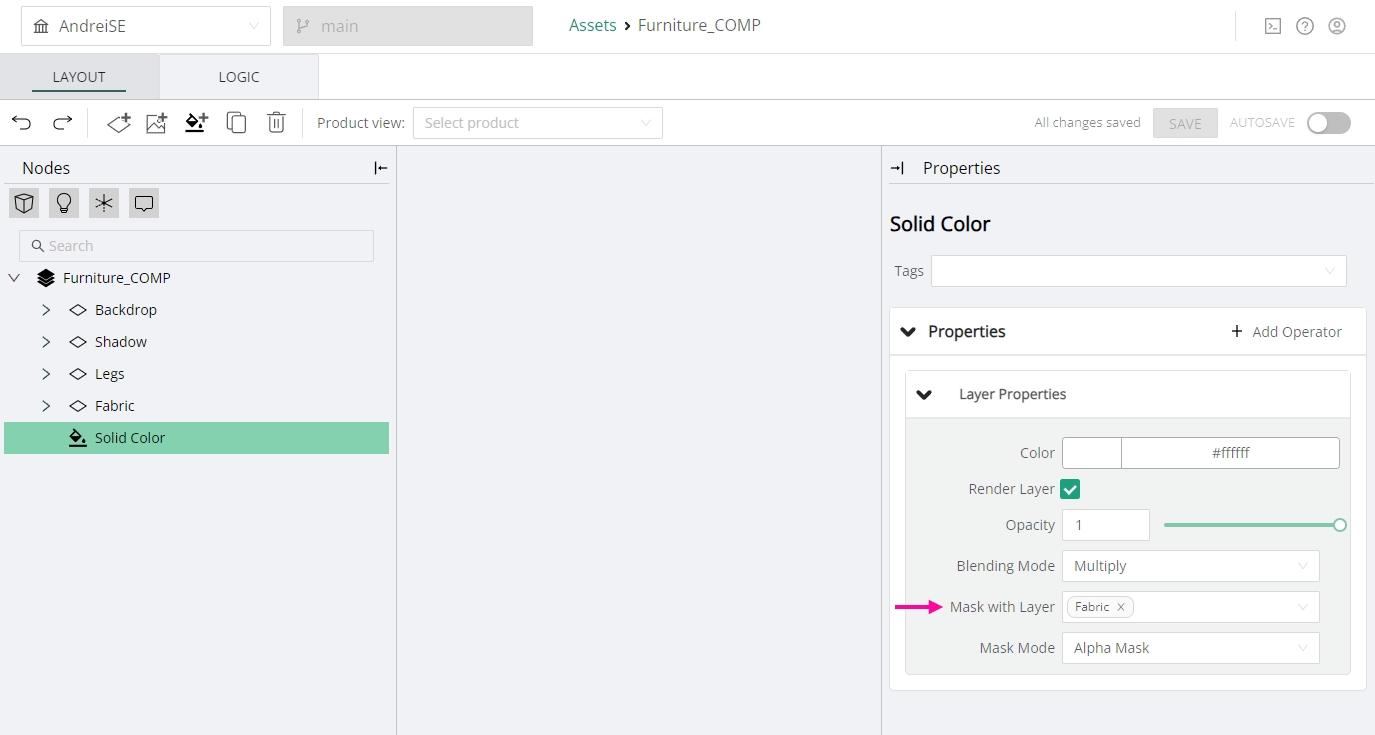The image size is (1375, 735).
Task: Switch to the LAYOUT tab
Action: point(79,77)
